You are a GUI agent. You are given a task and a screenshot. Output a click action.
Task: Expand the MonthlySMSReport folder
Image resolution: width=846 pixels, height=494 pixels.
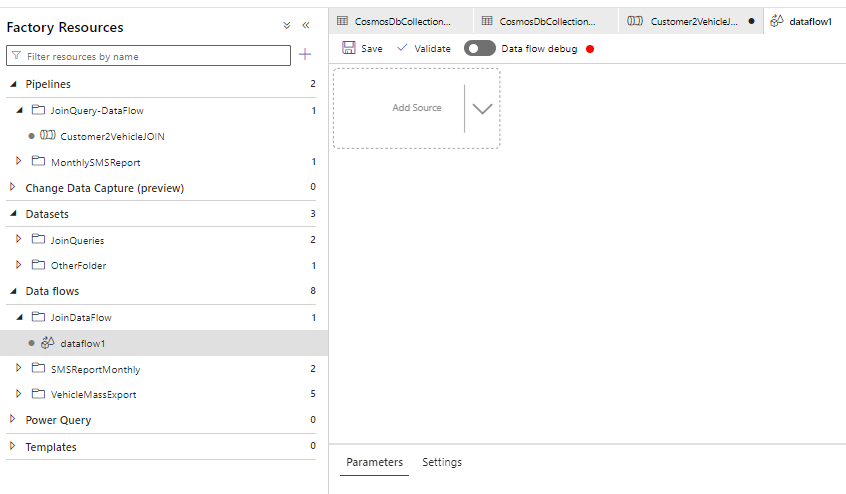(19, 162)
